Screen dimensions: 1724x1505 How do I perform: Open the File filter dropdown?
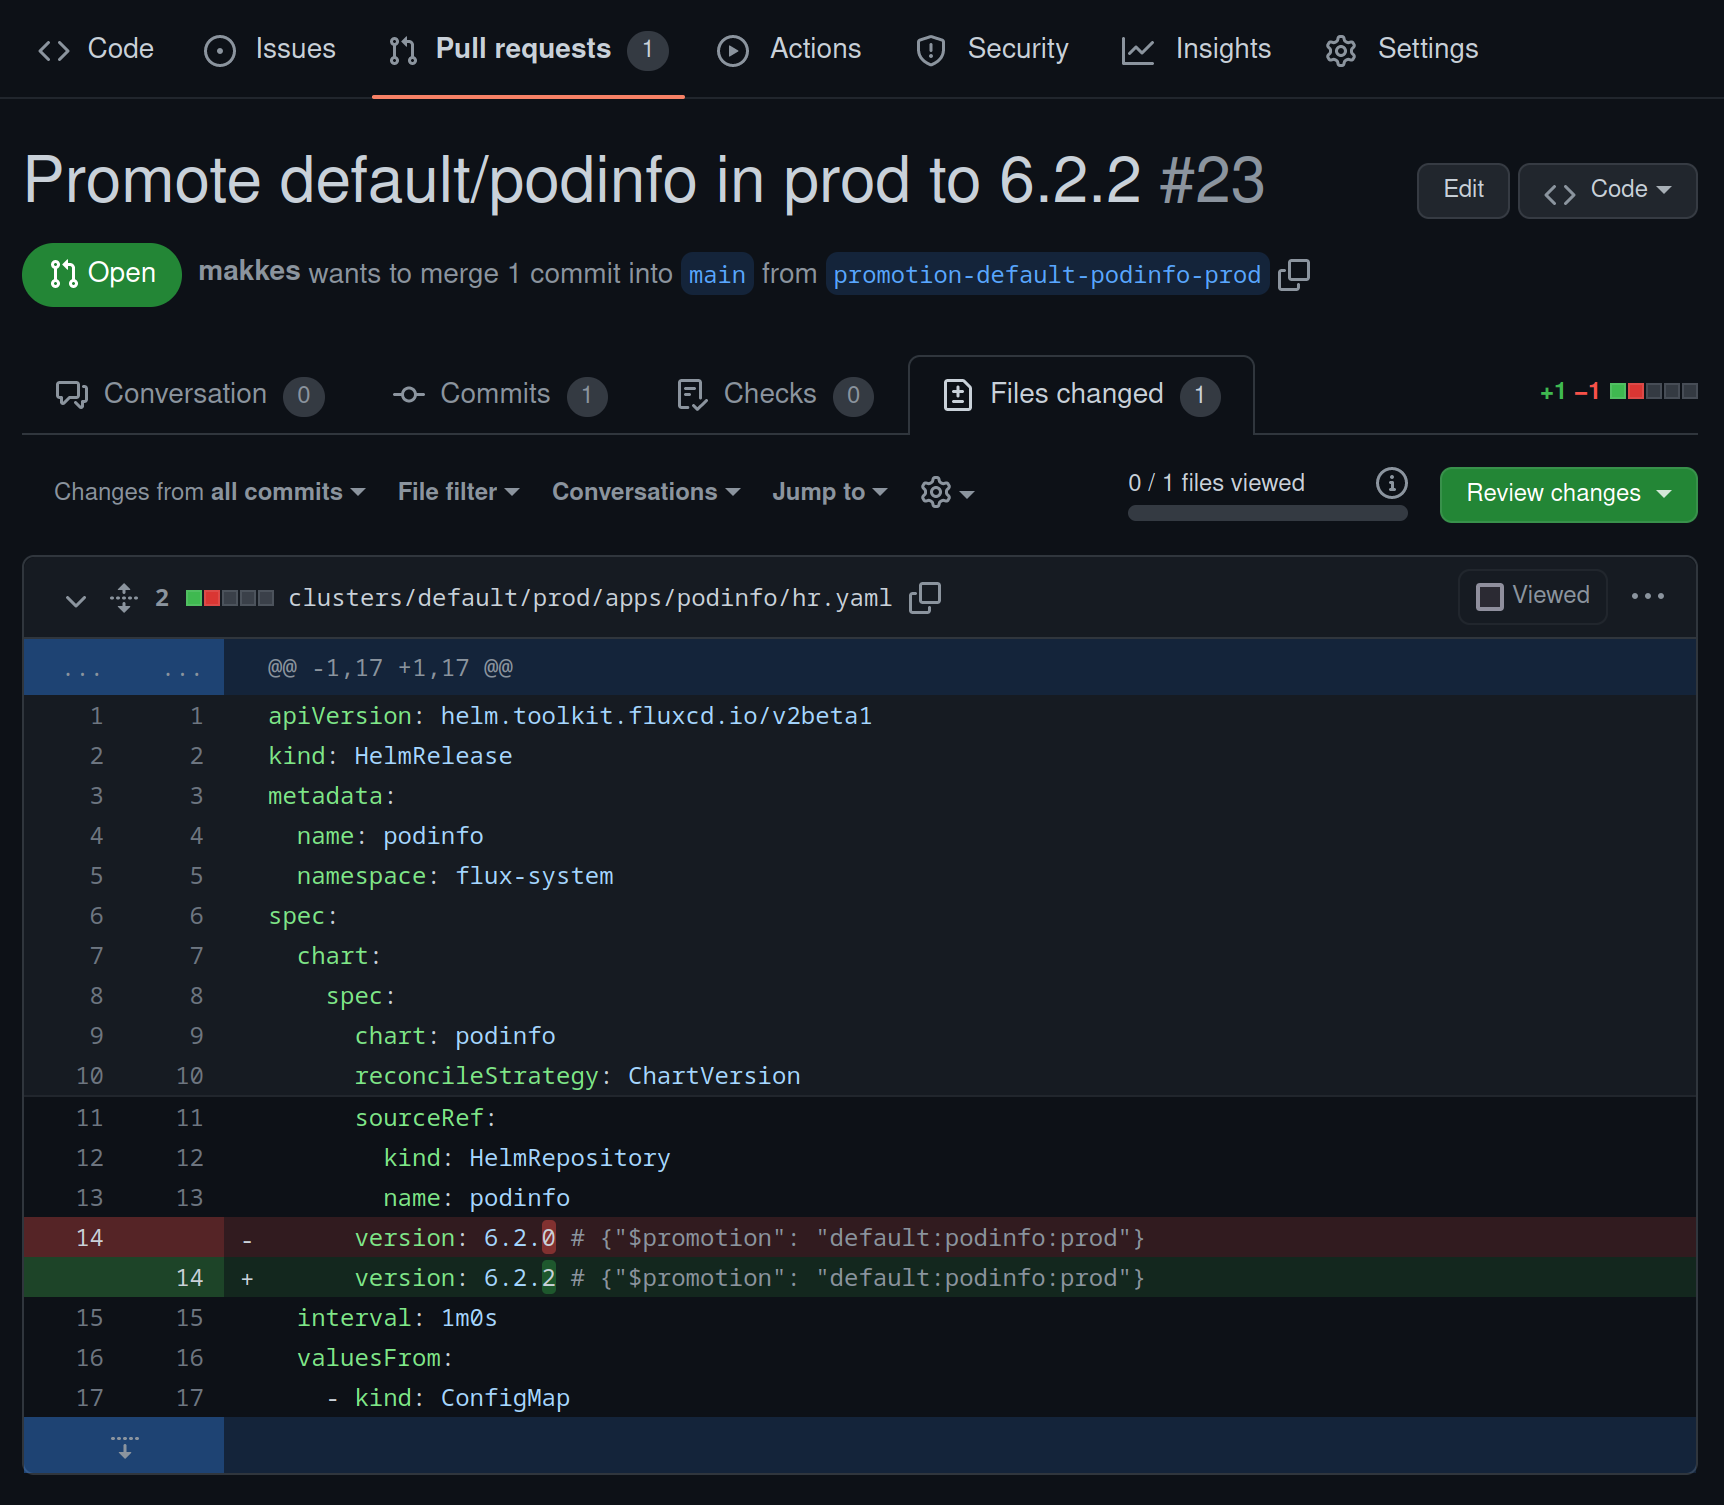[458, 492]
